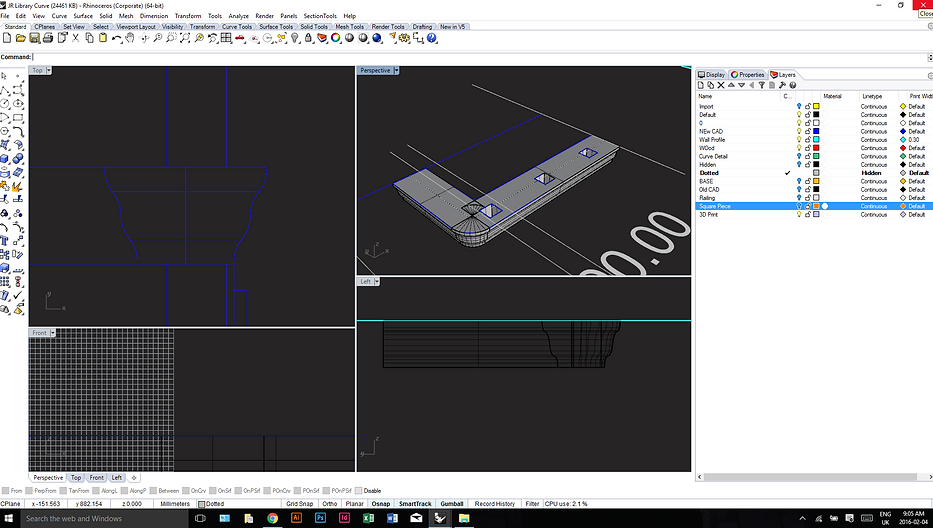Switch to the Properties panel tab
The image size is (933, 528).
(747, 75)
